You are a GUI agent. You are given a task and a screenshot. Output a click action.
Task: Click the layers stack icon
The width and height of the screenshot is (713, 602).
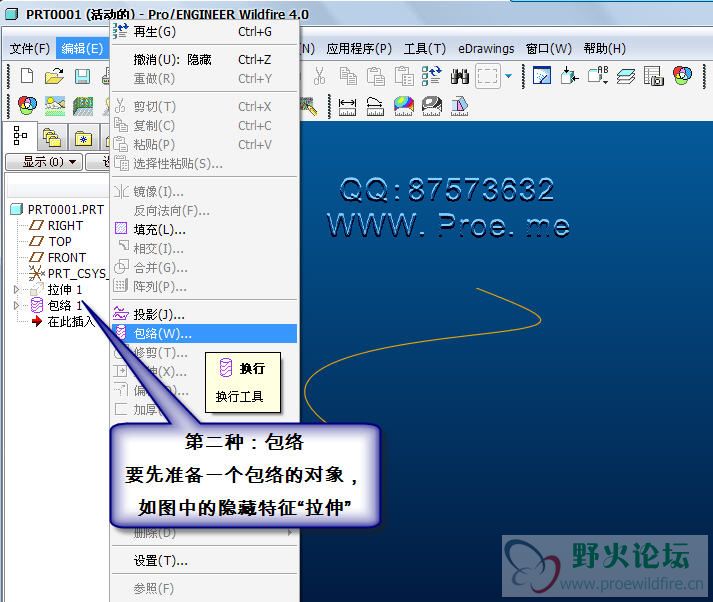click(626, 76)
